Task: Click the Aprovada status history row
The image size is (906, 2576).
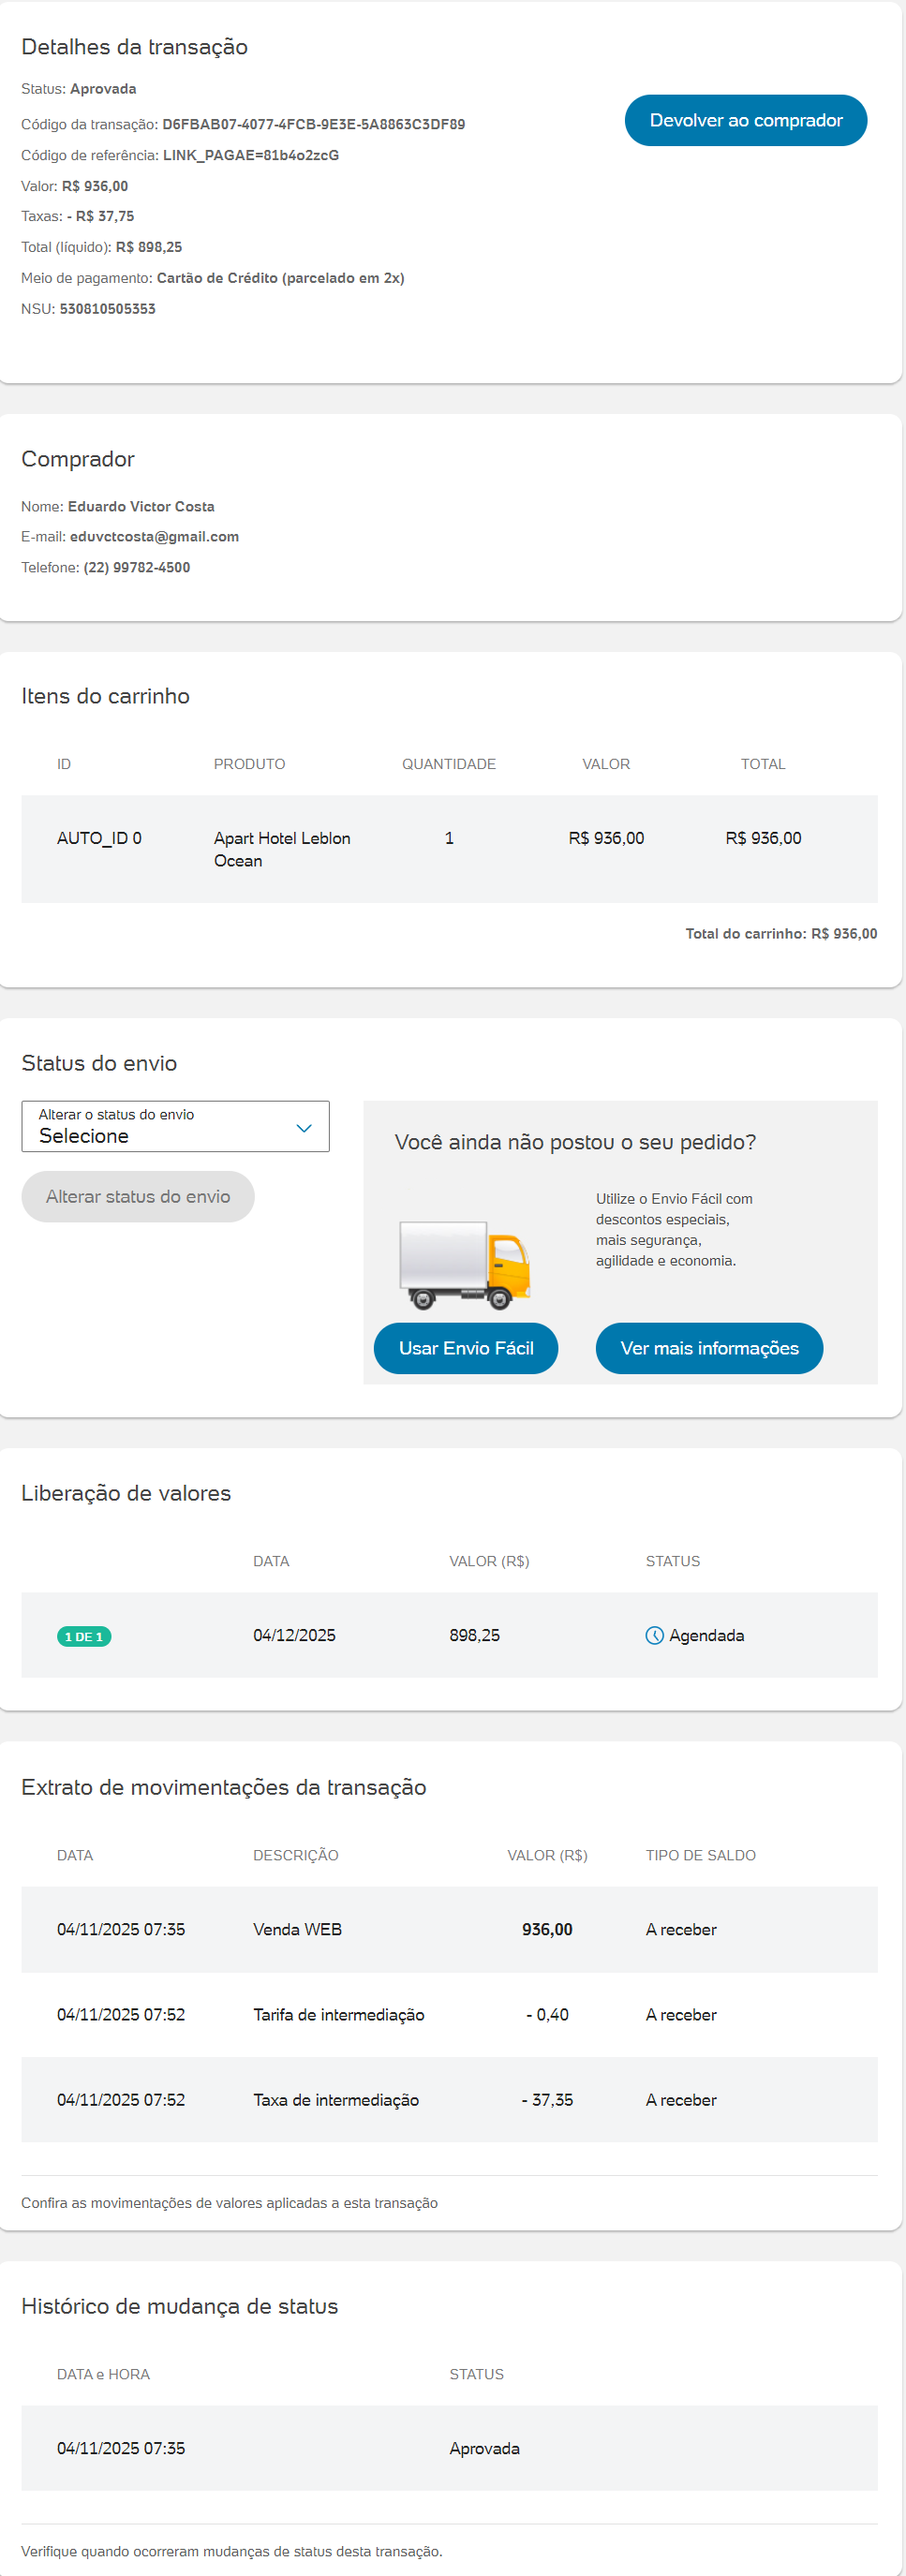Action: (x=449, y=2447)
